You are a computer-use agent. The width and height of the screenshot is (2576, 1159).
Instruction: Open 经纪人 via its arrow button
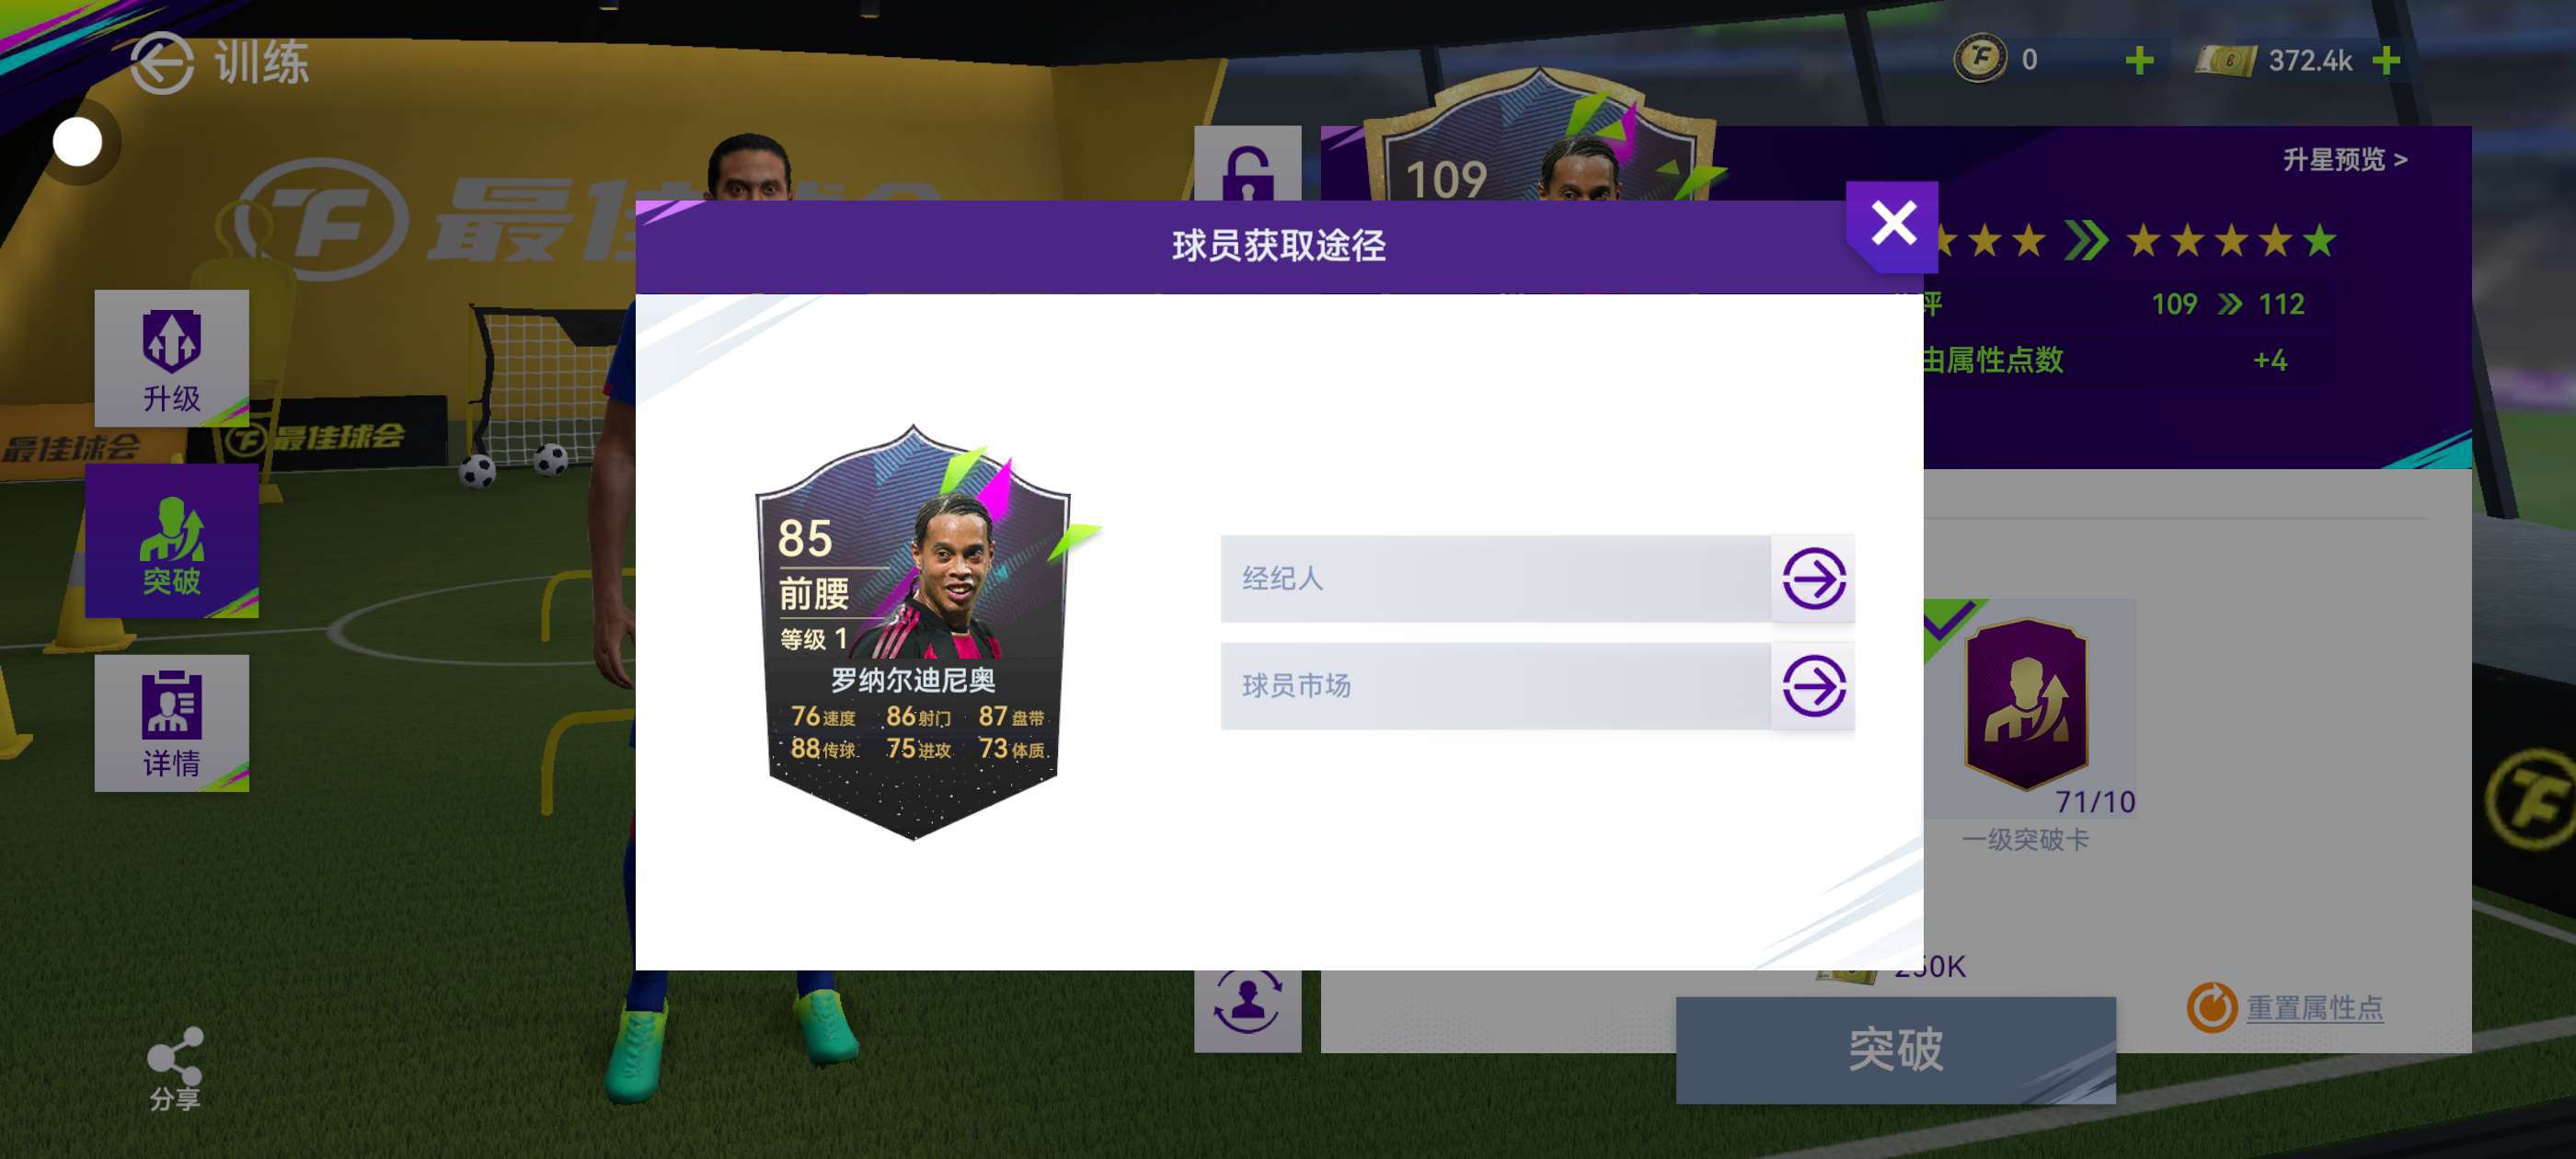coord(1813,578)
